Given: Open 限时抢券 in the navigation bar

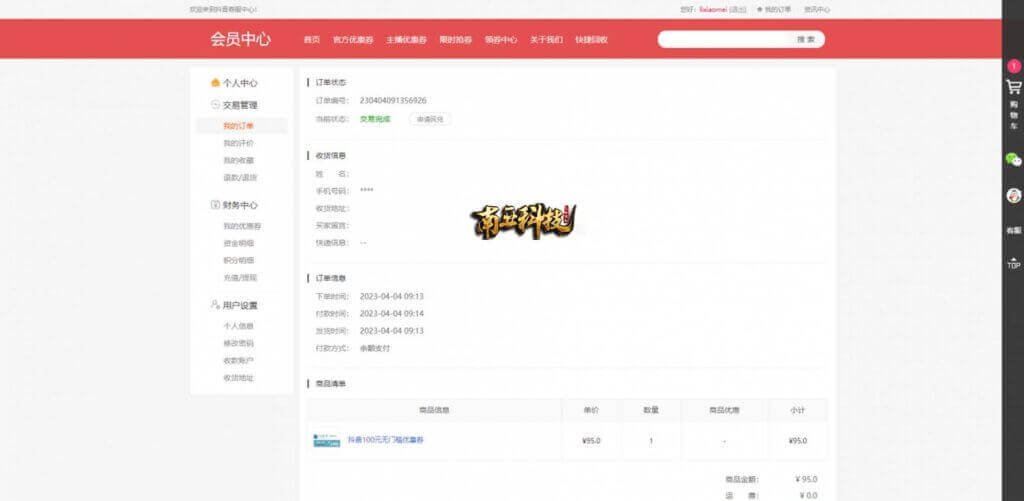Looking at the screenshot, I should pyautogui.click(x=455, y=40).
